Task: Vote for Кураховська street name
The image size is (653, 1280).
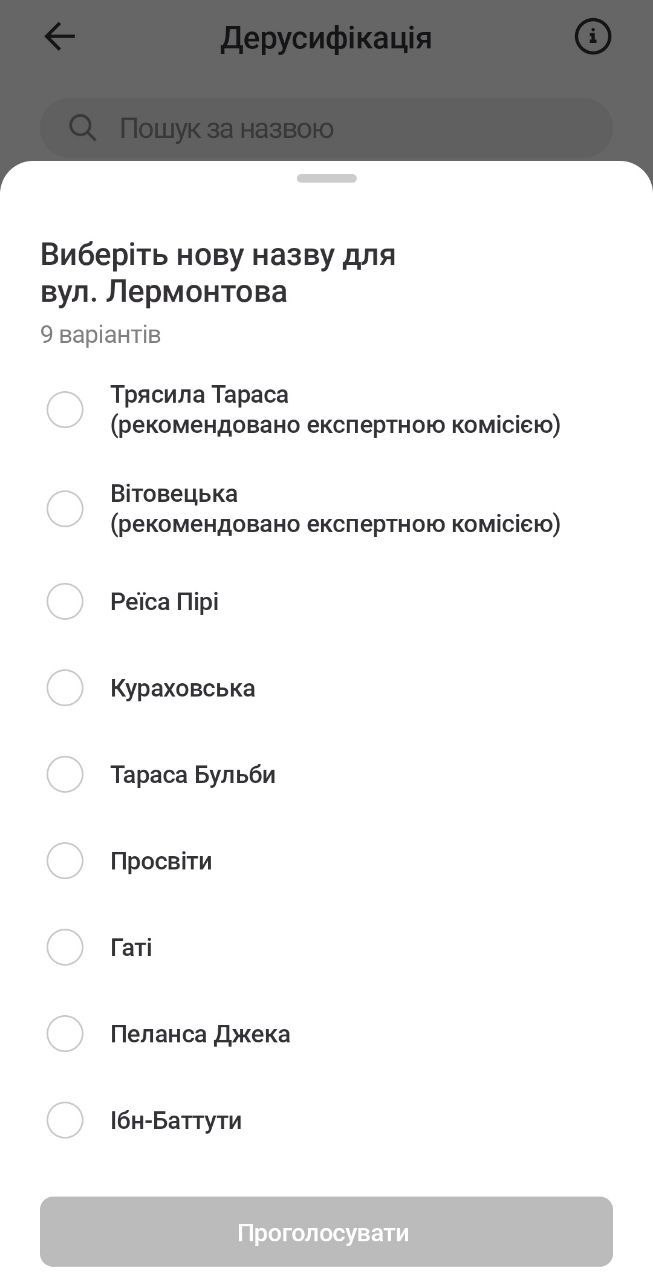Action: point(65,687)
